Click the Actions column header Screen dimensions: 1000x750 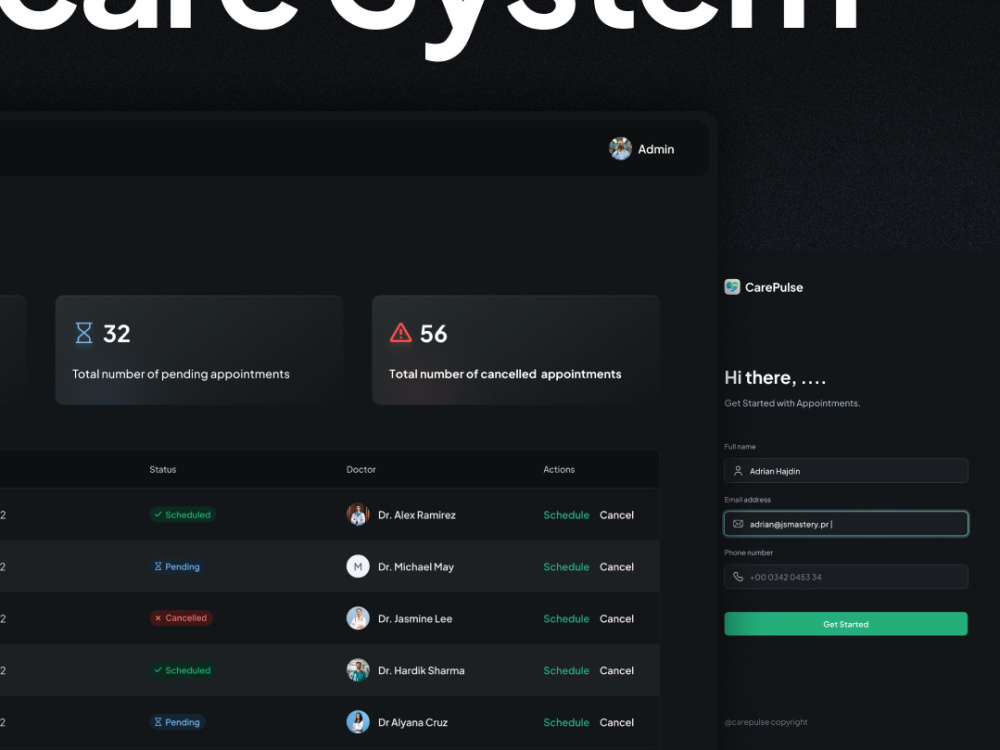pyautogui.click(x=559, y=469)
